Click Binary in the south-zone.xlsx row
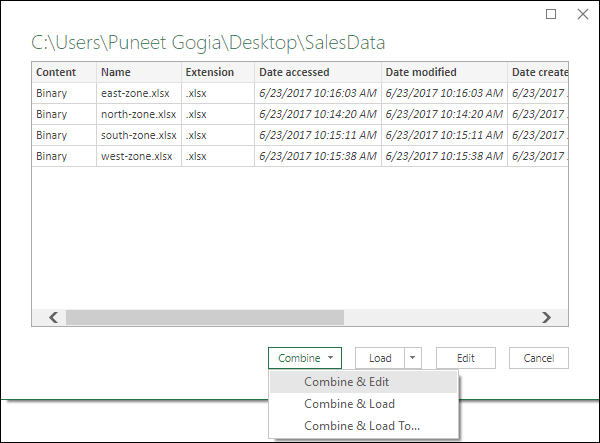Screen dimensions: 600x443 52,135
